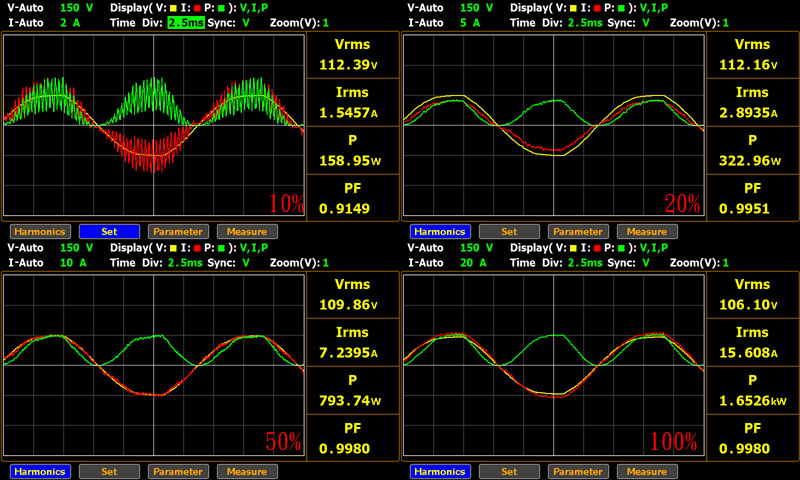Viewport: 800px width, 480px height.
Task: Click V-Auto 150 V in the 100% panel
Action: (477, 248)
